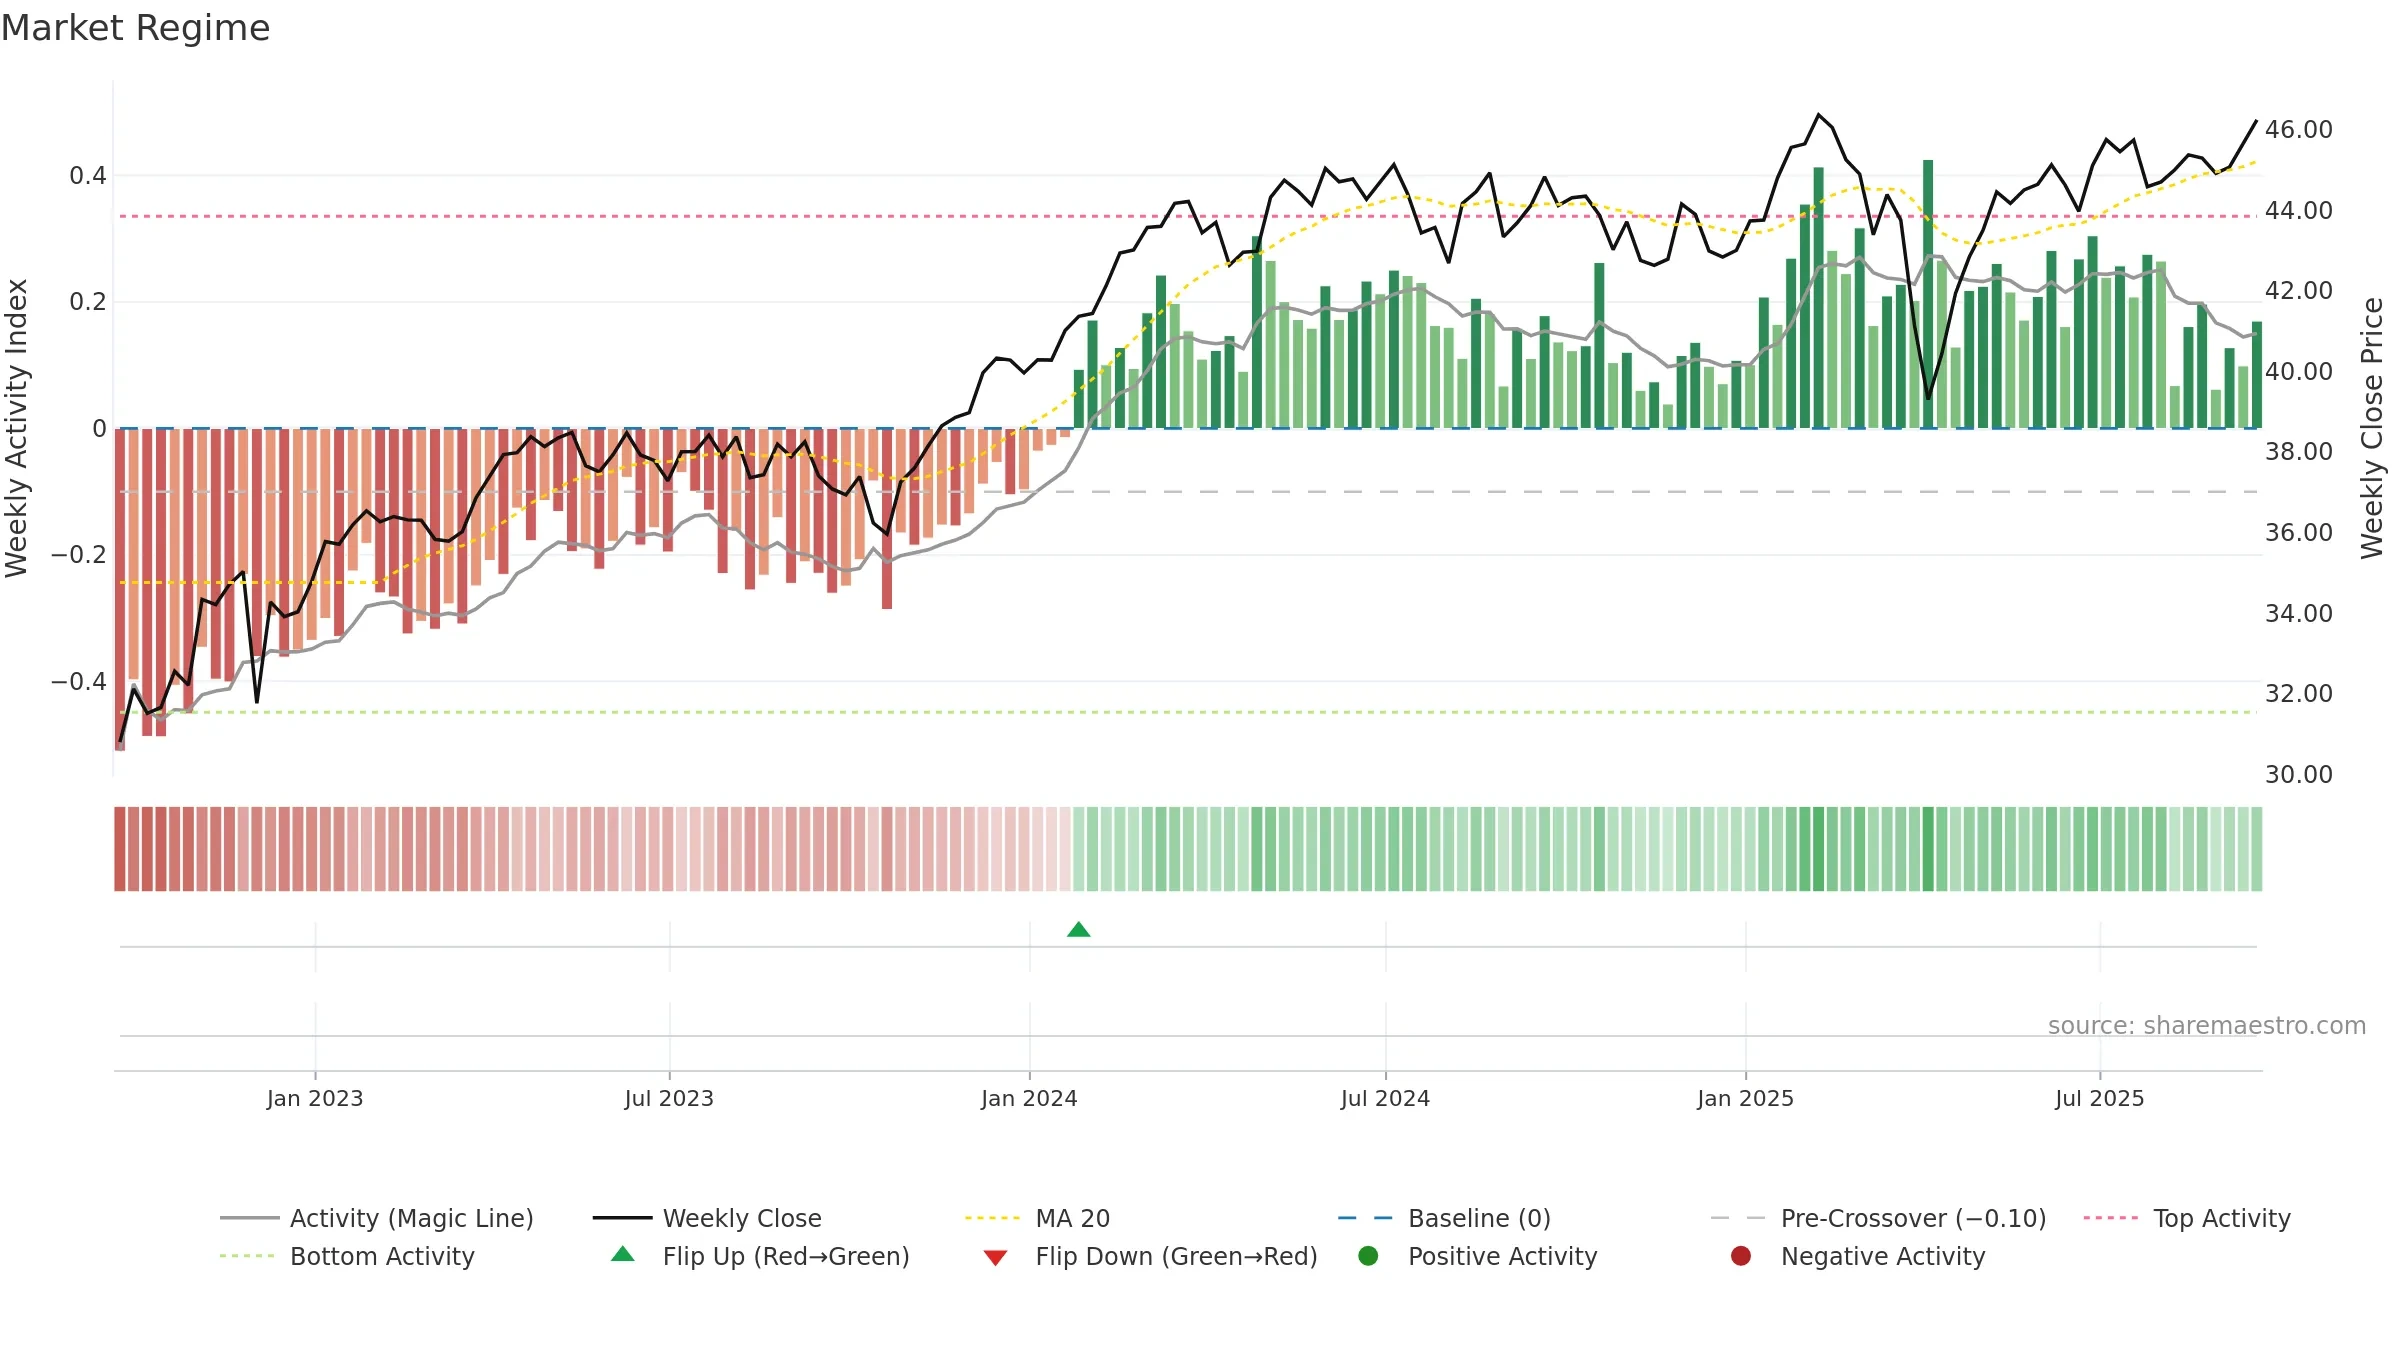The height and width of the screenshot is (1350, 2400).
Task: Toggle the Pre-Crossover (−0.10) legend entry
Action: 1878,1218
